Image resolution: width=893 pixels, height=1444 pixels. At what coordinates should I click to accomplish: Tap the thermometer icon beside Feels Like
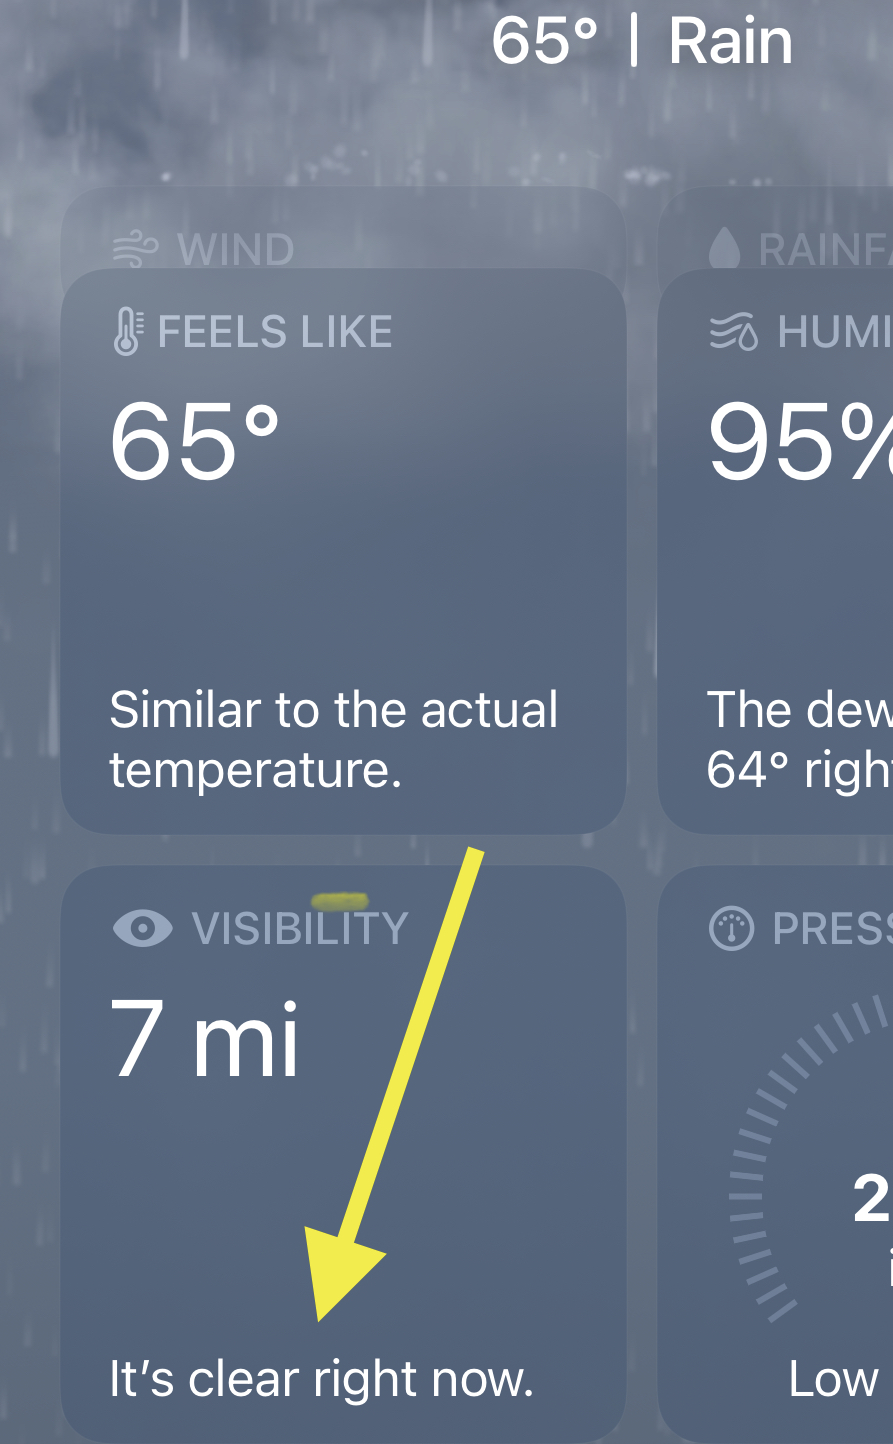(x=127, y=332)
